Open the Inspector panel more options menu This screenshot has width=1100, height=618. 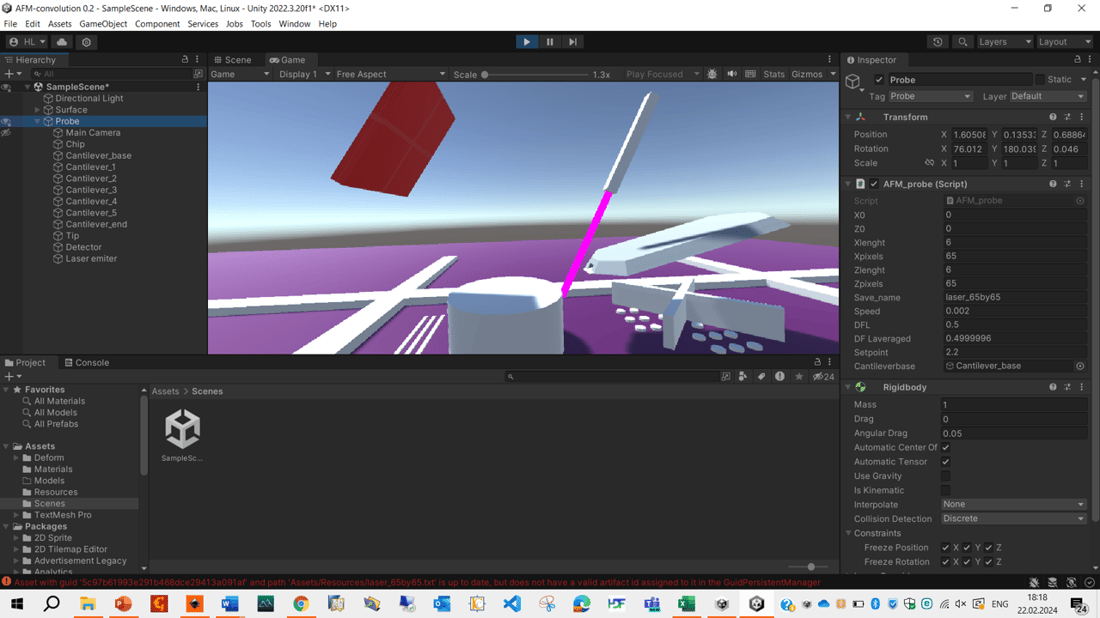(x=1089, y=60)
